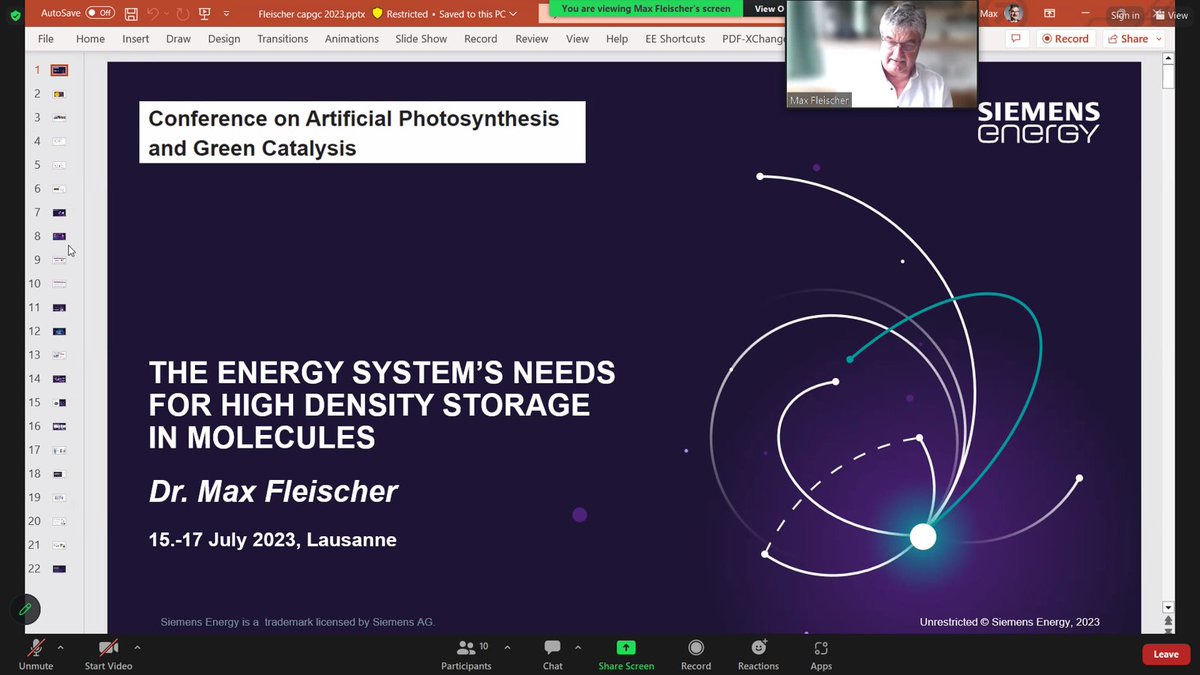Screen dimensions: 1200x675
Task: Select the Save icon in Quick Access Toolbar
Action: 131,13
